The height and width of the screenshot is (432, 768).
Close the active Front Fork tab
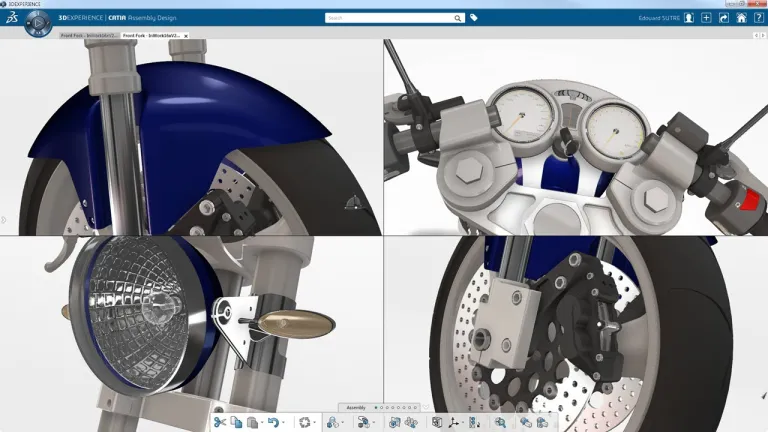pos(186,36)
